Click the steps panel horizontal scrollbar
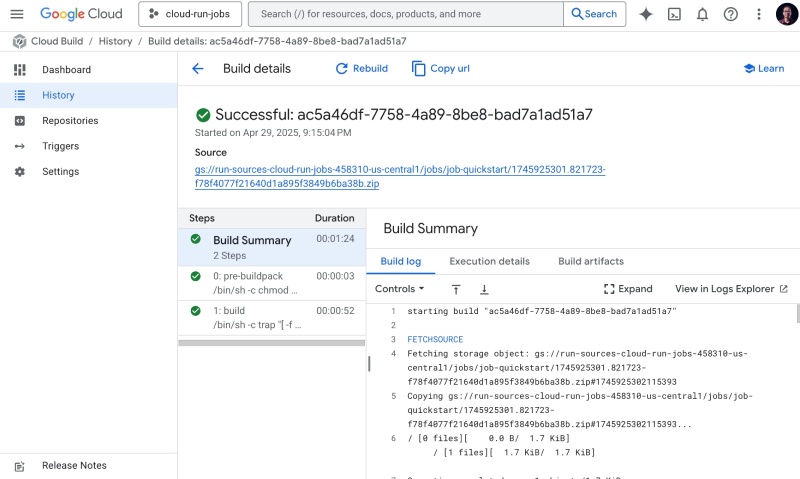Image resolution: width=800 pixels, height=479 pixels. [x=272, y=343]
